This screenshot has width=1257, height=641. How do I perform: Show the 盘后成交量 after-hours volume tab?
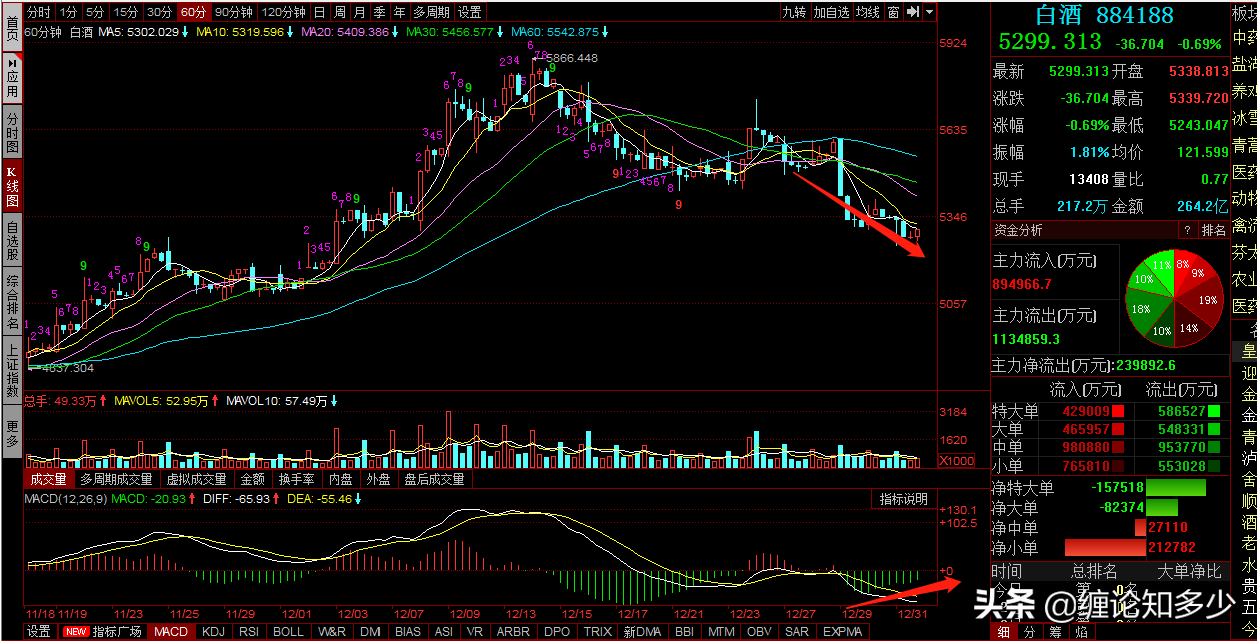pos(434,479)
